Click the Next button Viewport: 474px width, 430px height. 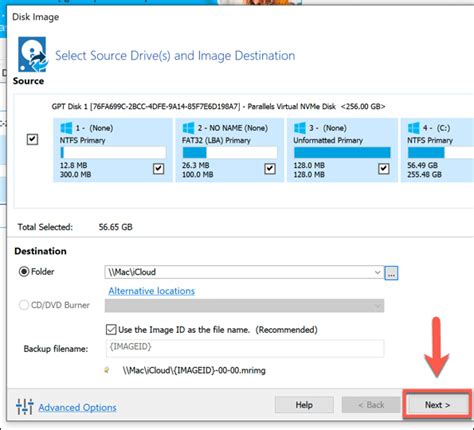click(x=437, y=405)
